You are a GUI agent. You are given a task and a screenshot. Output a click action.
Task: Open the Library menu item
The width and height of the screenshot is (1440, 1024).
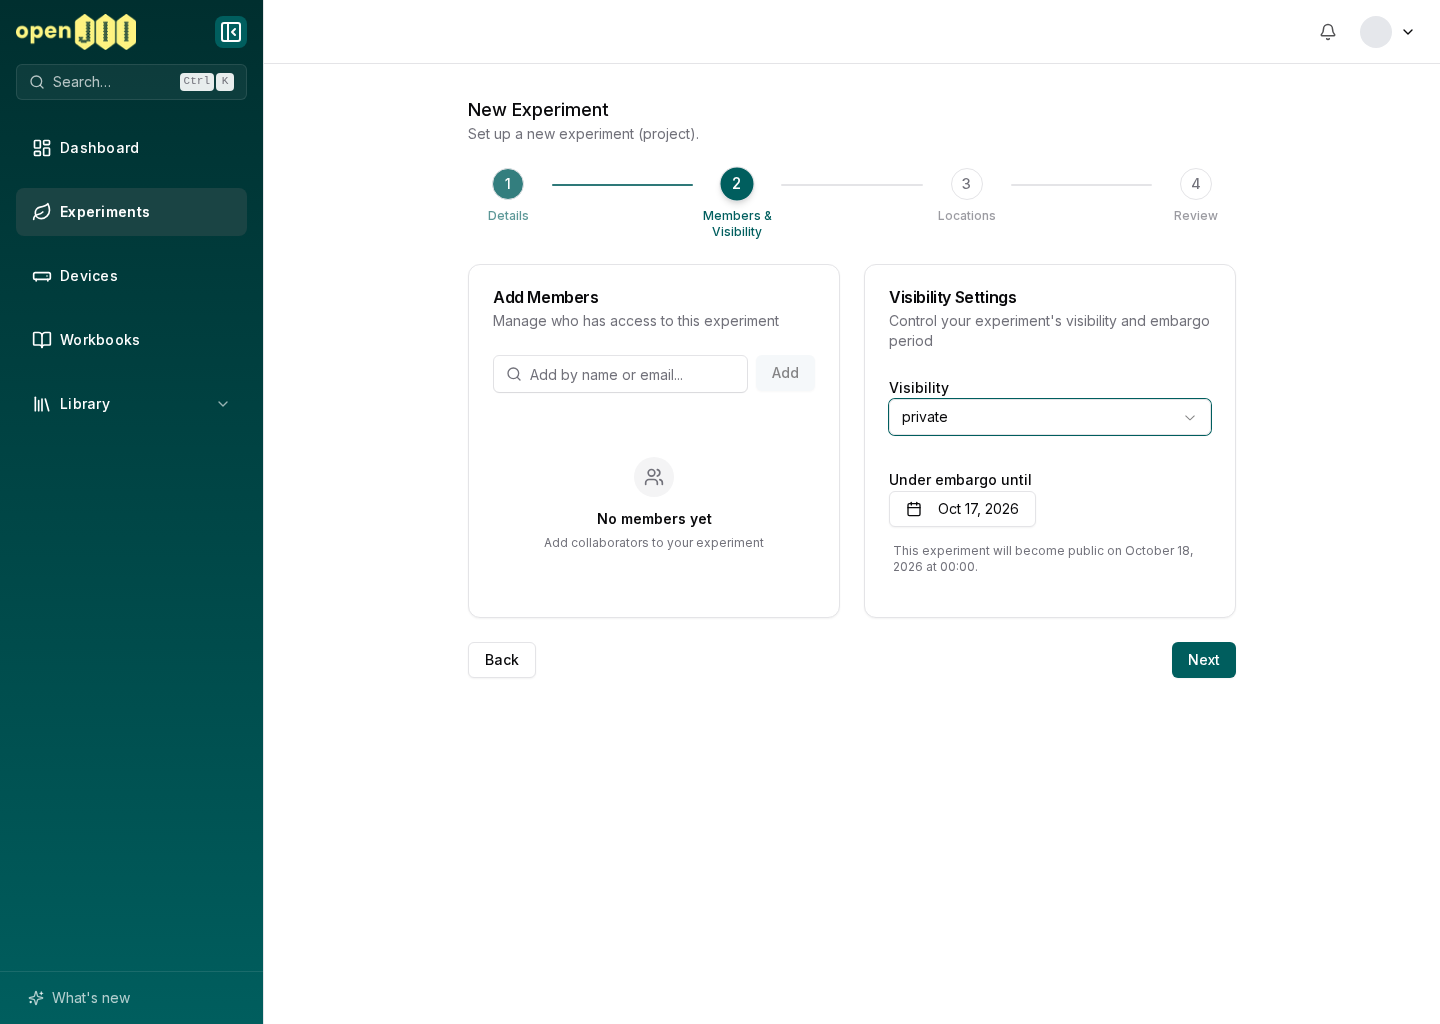pos(131,404)
